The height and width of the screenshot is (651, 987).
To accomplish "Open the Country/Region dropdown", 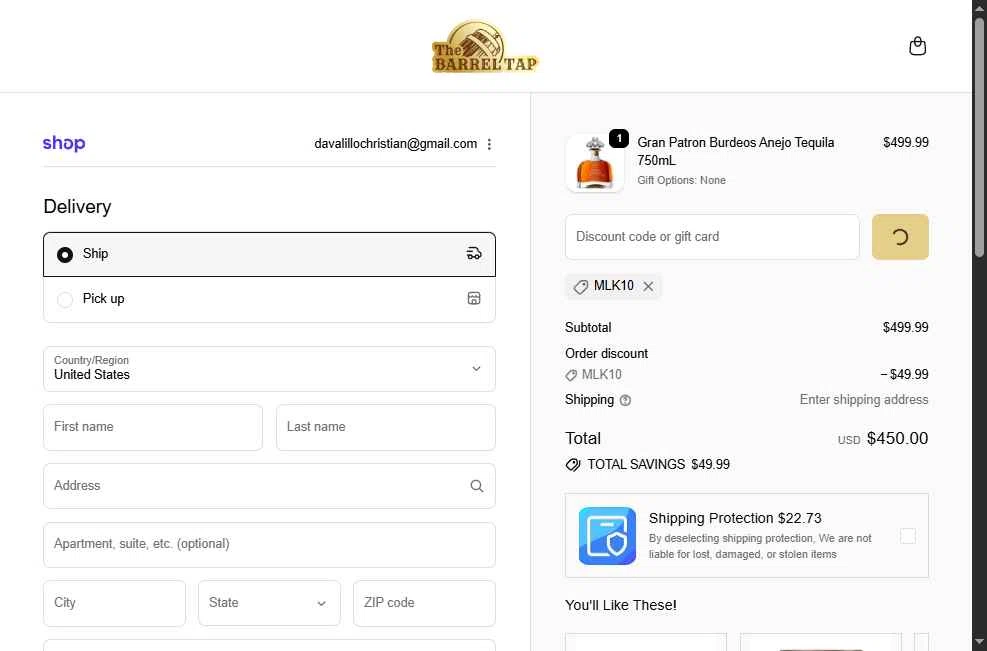I will (269, 369).
